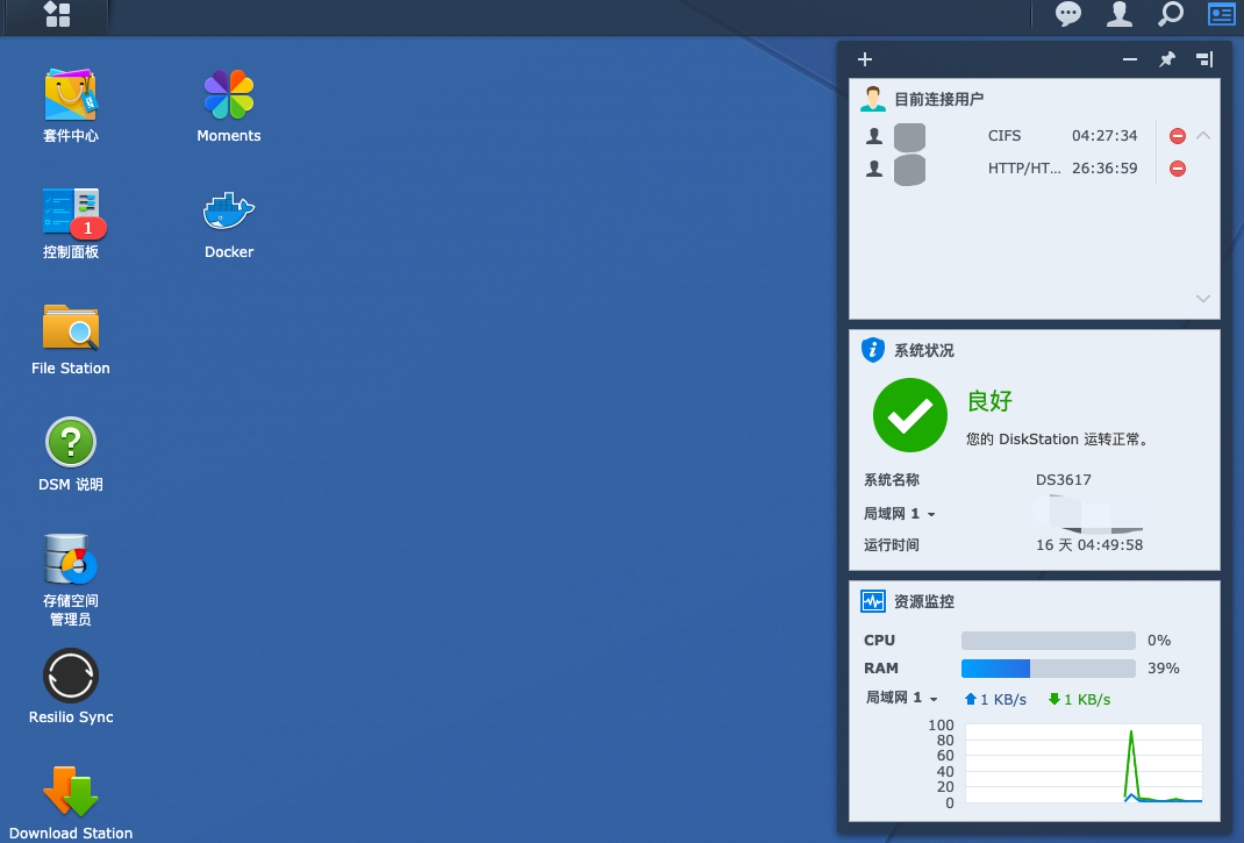The height and width of the screenshot is (843, 1245).
Task: Click the 系统名称 label
Action: tap(892, 480)
